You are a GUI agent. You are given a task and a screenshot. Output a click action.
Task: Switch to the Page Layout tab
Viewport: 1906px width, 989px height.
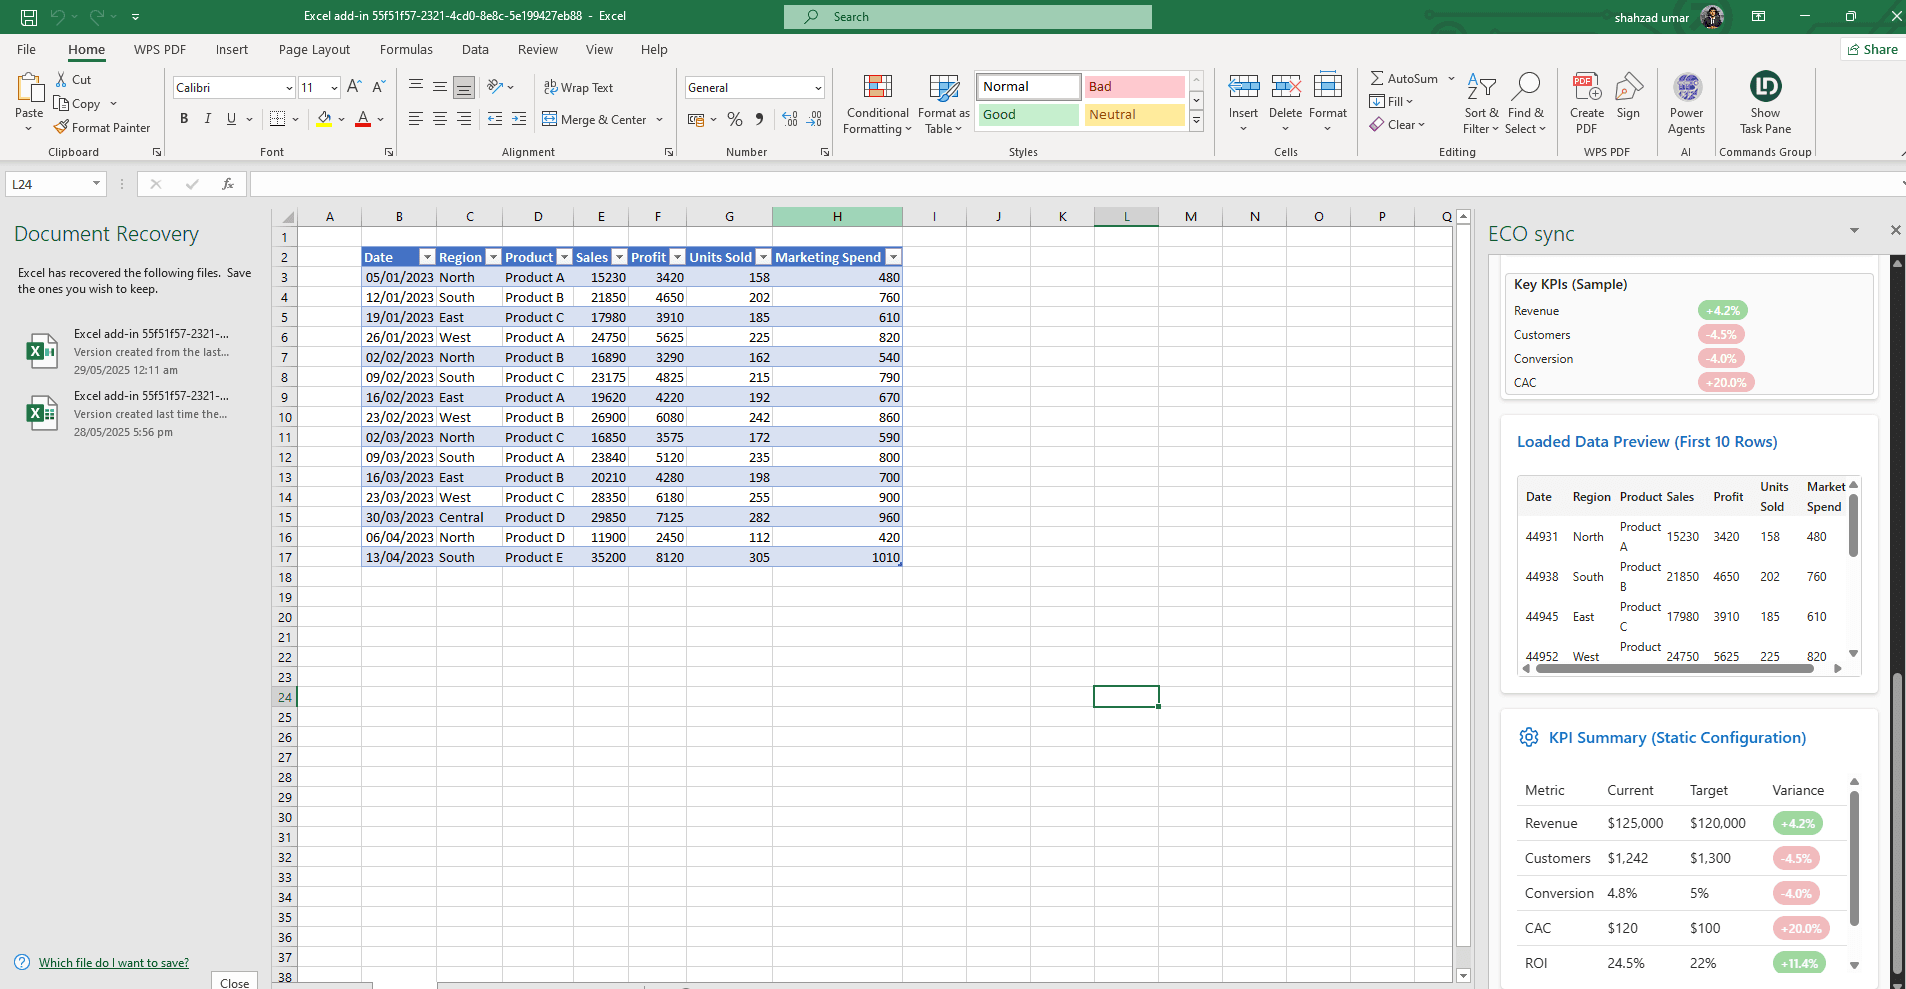coord(314,49)
